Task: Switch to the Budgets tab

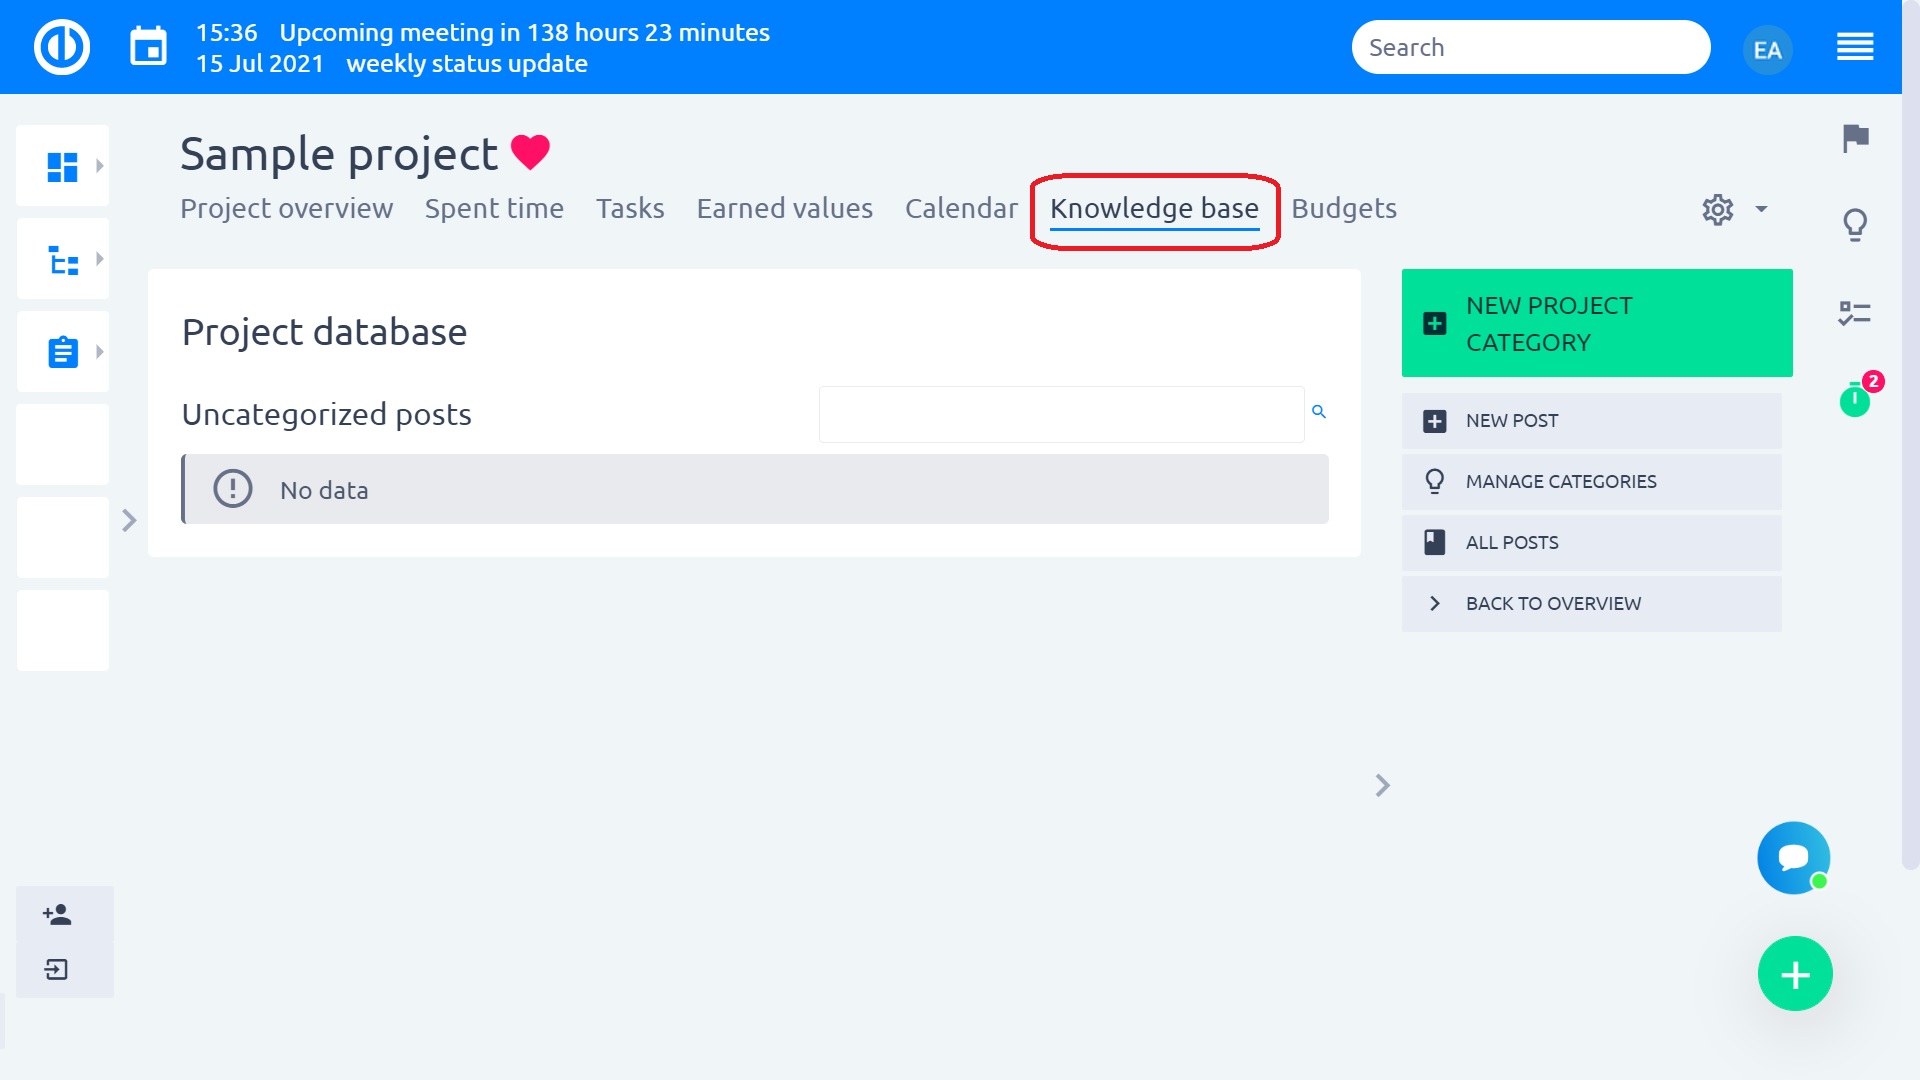Action: coord(1343,208)
